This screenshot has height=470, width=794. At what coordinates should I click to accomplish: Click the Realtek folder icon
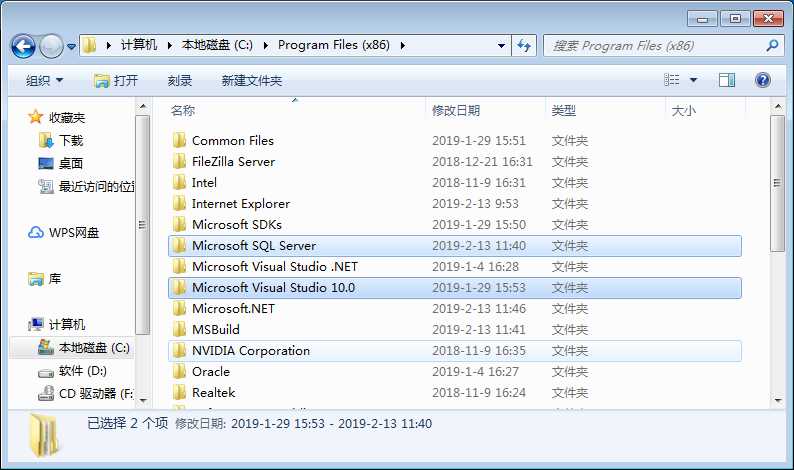pos(179,393)
